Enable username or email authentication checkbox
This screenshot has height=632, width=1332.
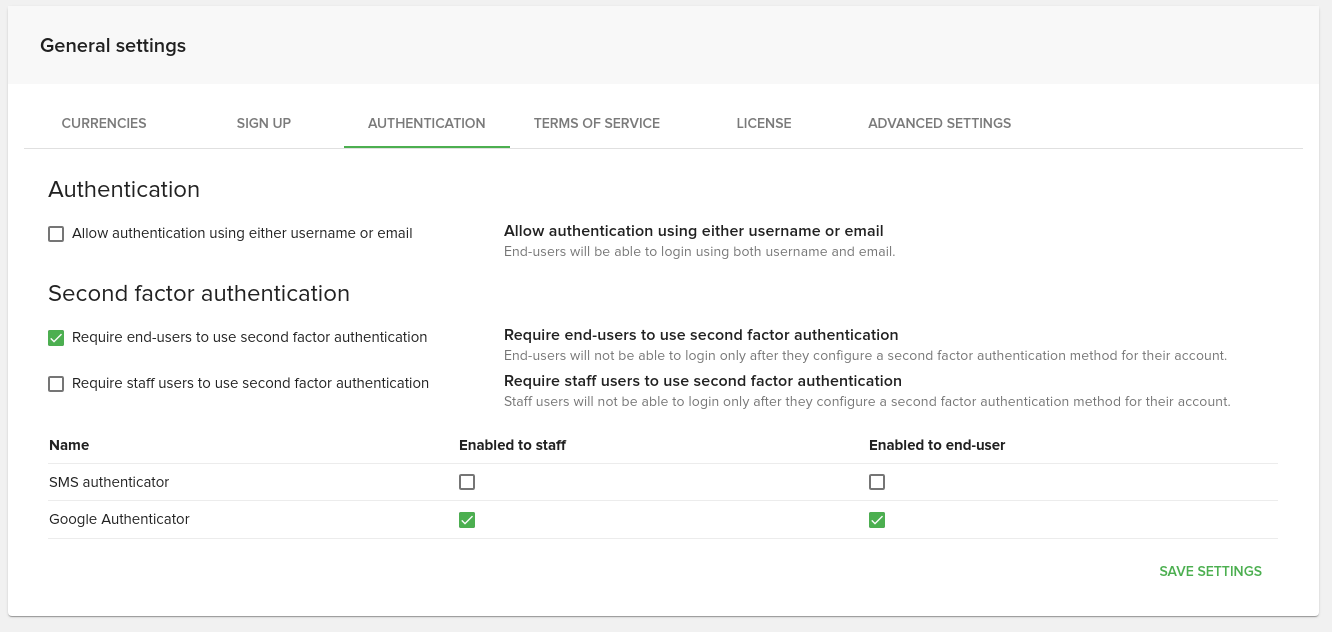point(56,234)
